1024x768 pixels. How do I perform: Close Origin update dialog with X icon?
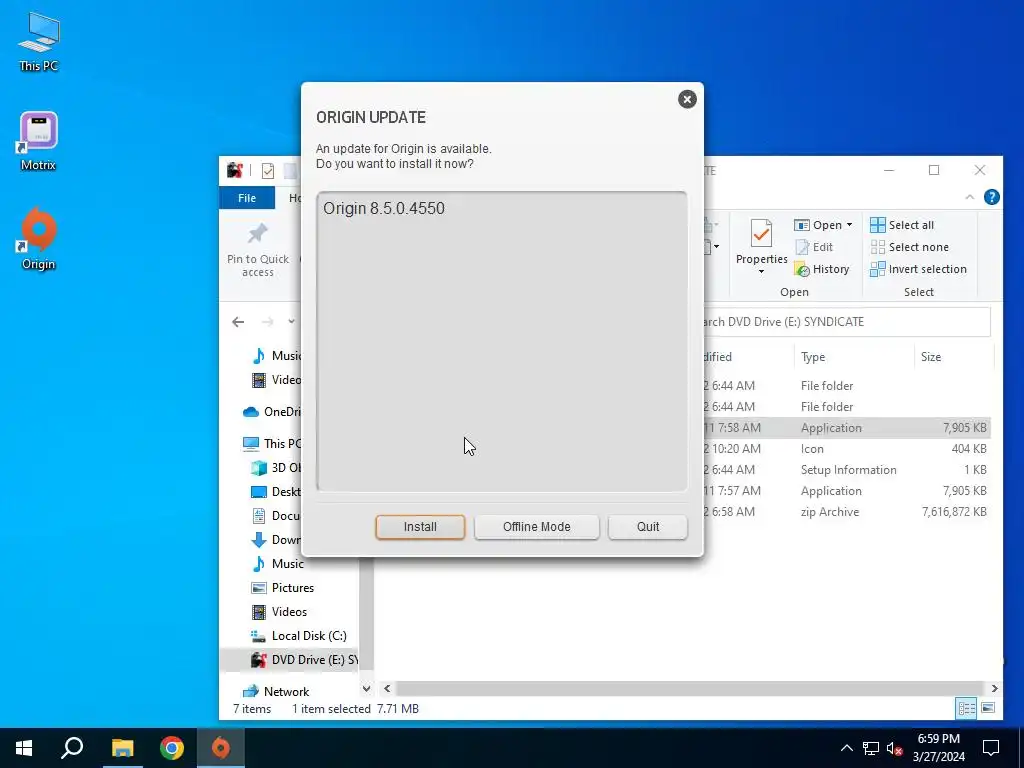(687, 99)
